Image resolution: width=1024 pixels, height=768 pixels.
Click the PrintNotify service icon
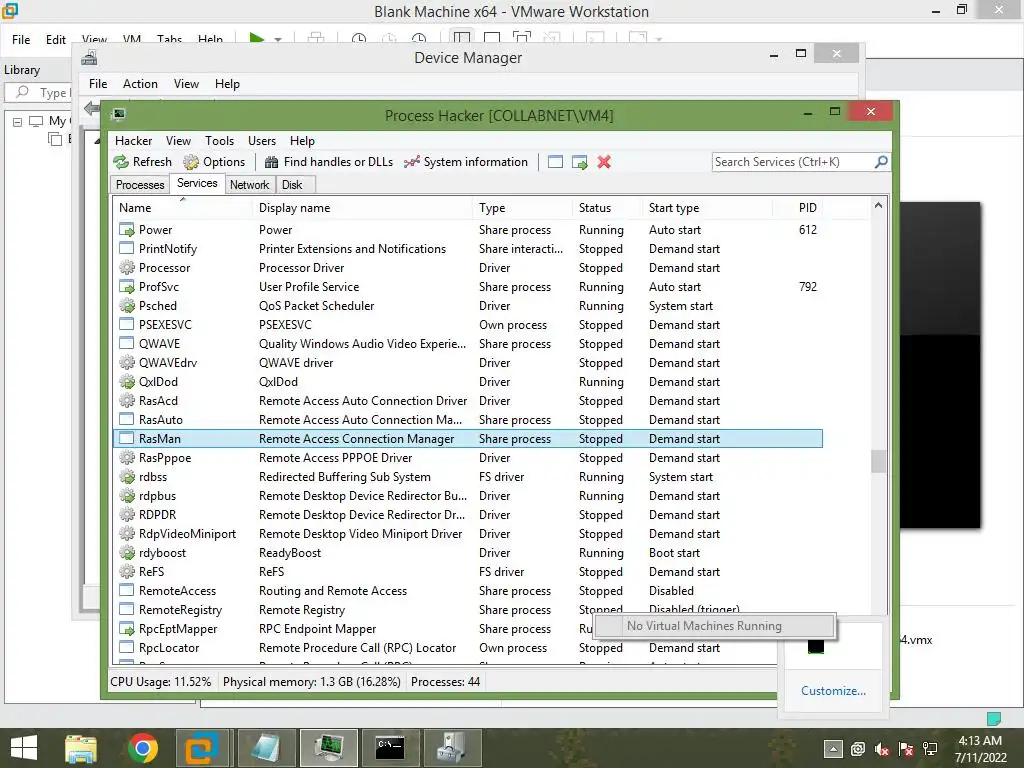pyautogui.click(x=127, y=249)
